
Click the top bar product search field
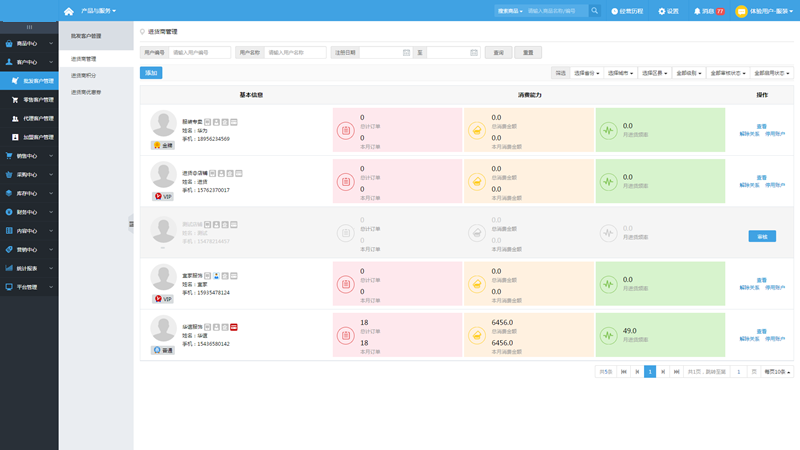[x=556, y=11]
